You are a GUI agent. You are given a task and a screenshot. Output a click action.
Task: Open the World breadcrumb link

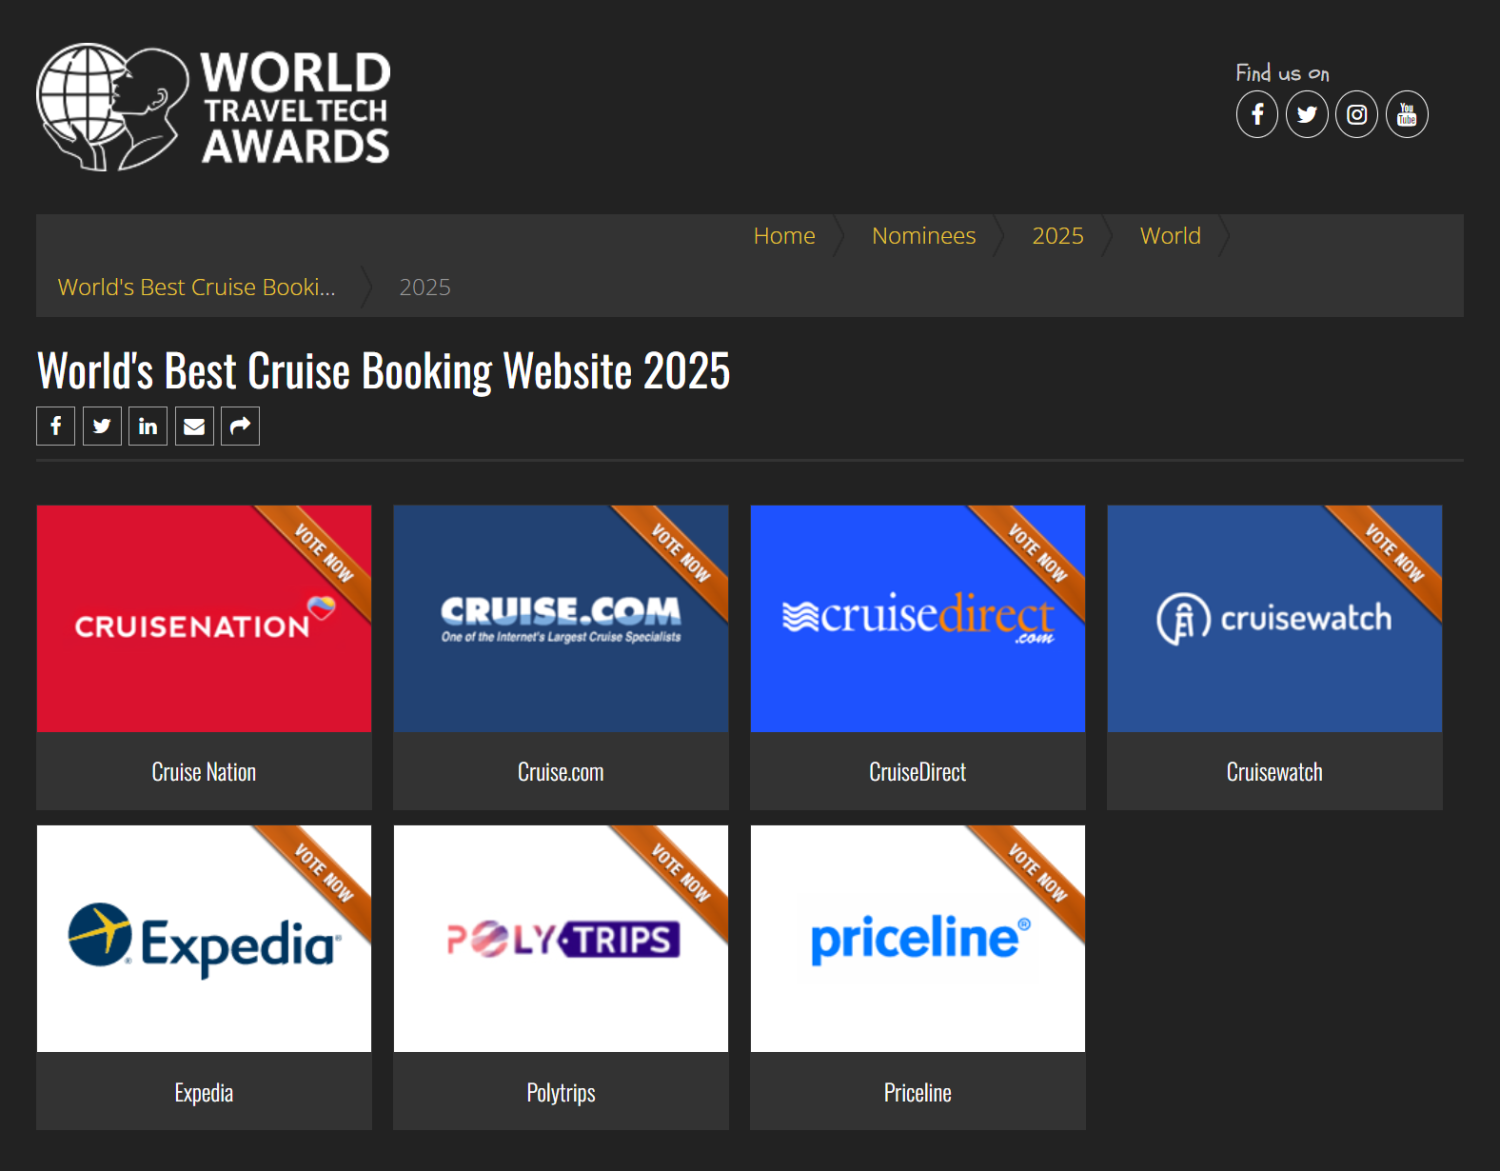[x=1170, y=236]
